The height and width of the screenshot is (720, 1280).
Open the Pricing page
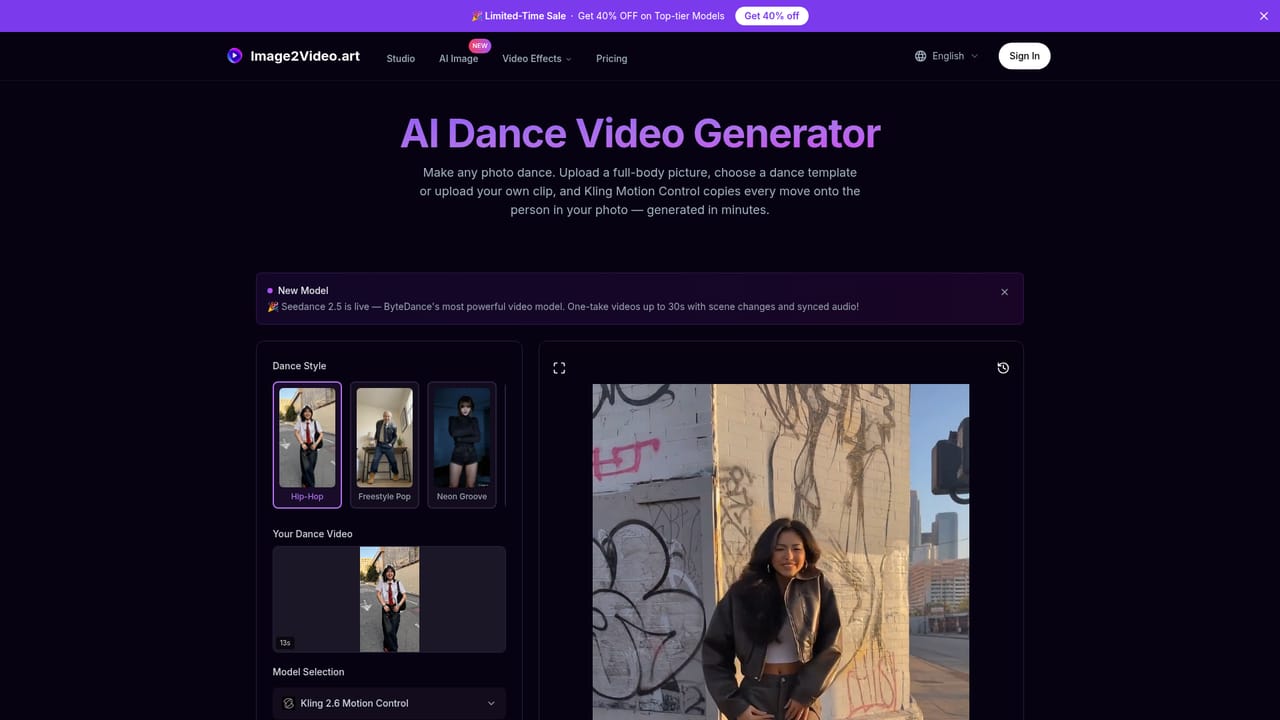612,59
